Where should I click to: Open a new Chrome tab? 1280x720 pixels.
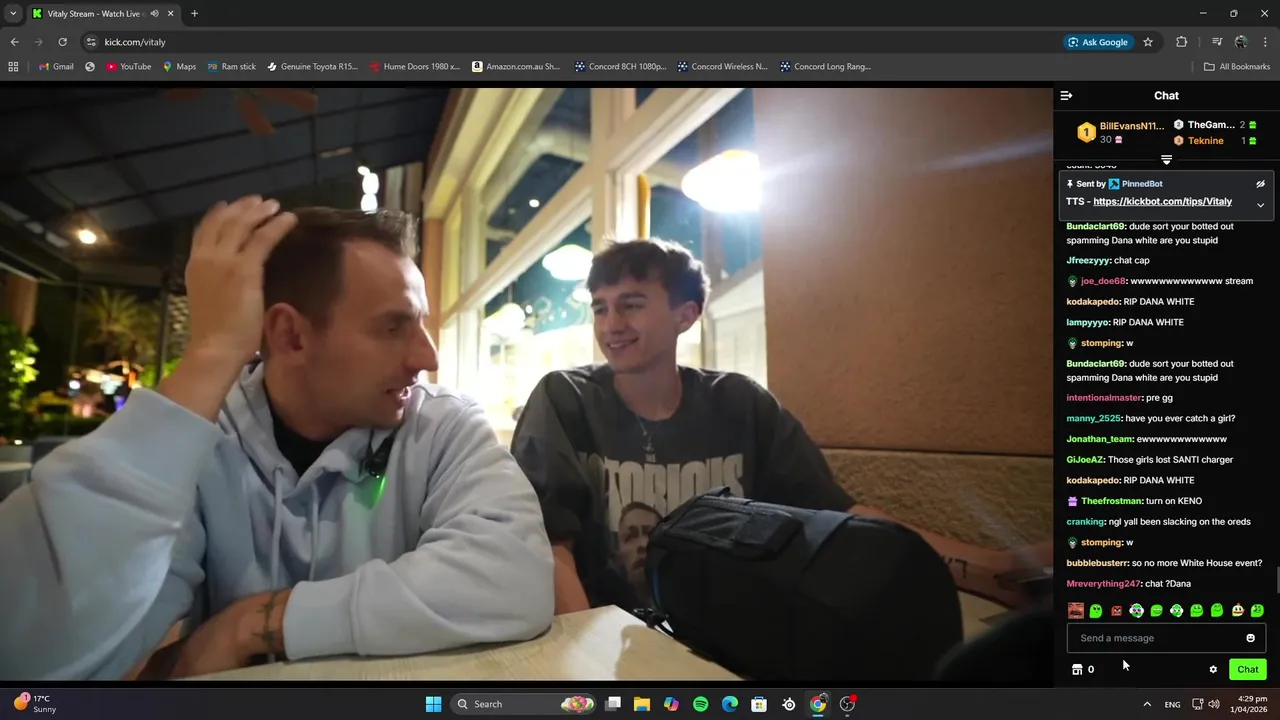194,14
